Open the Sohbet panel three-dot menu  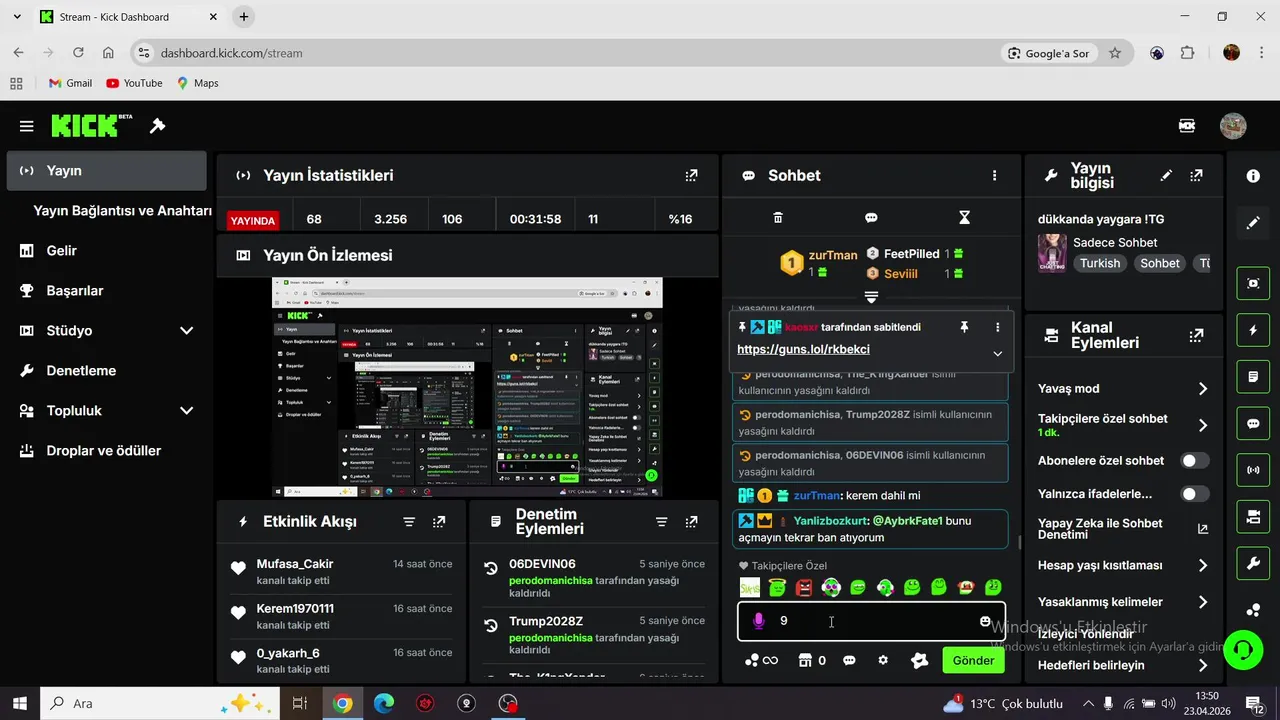tap(994, 175)
